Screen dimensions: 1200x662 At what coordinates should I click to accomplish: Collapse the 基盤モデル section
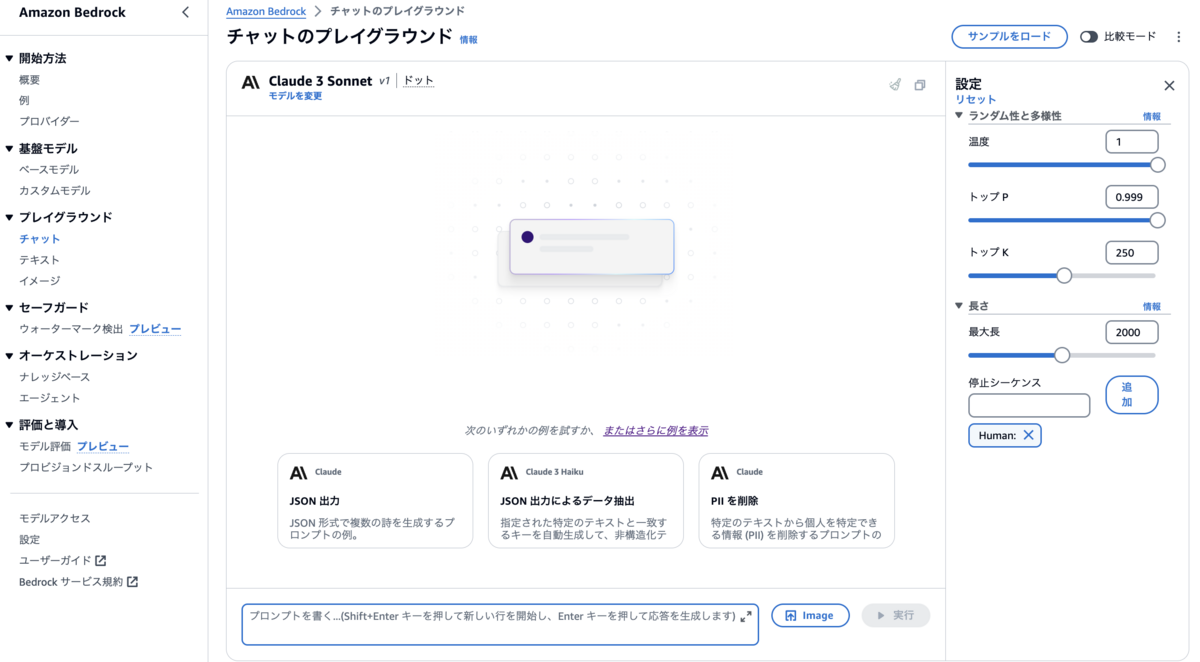pyautogui.click(x=9, y=148)
